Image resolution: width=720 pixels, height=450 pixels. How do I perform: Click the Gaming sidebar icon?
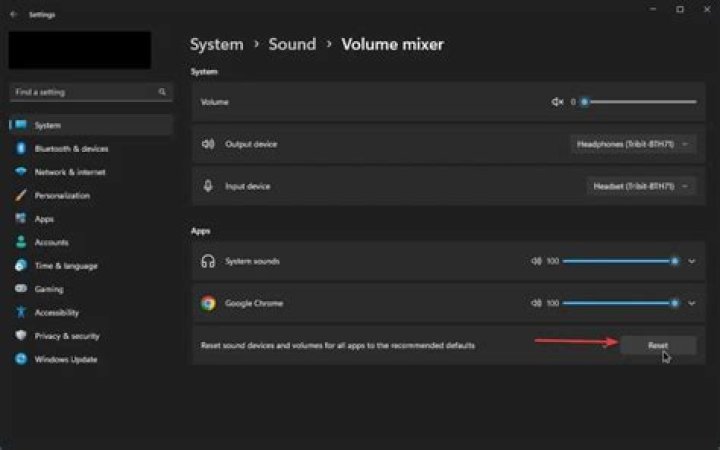(20, 289)
